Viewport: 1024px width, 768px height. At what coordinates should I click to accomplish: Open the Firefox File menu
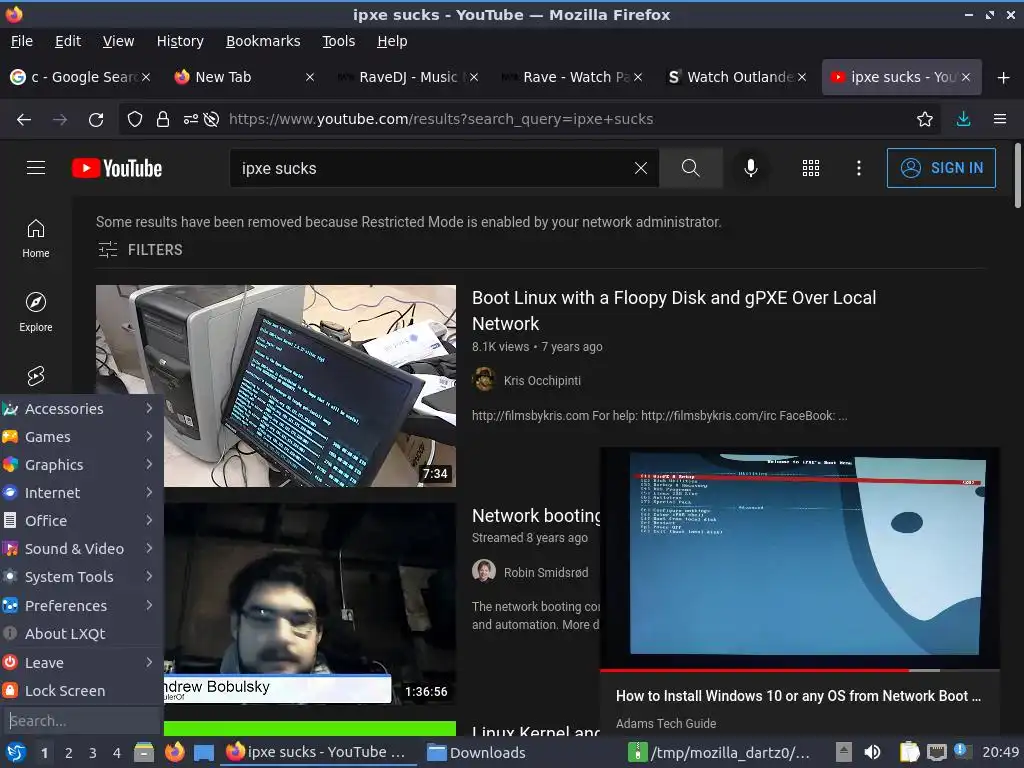click(22, 41)
